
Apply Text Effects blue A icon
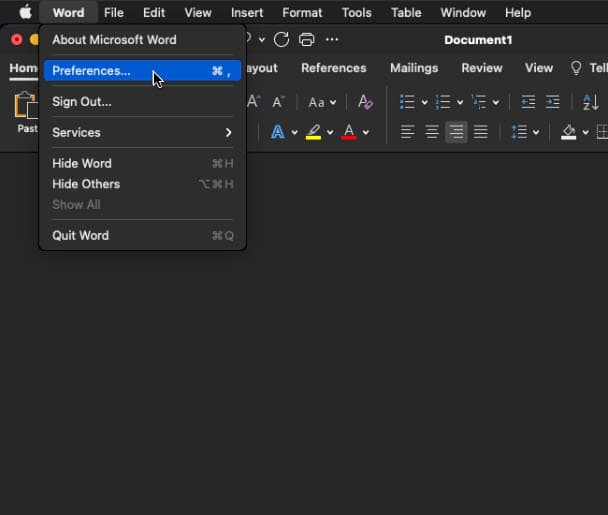point(278,132)
